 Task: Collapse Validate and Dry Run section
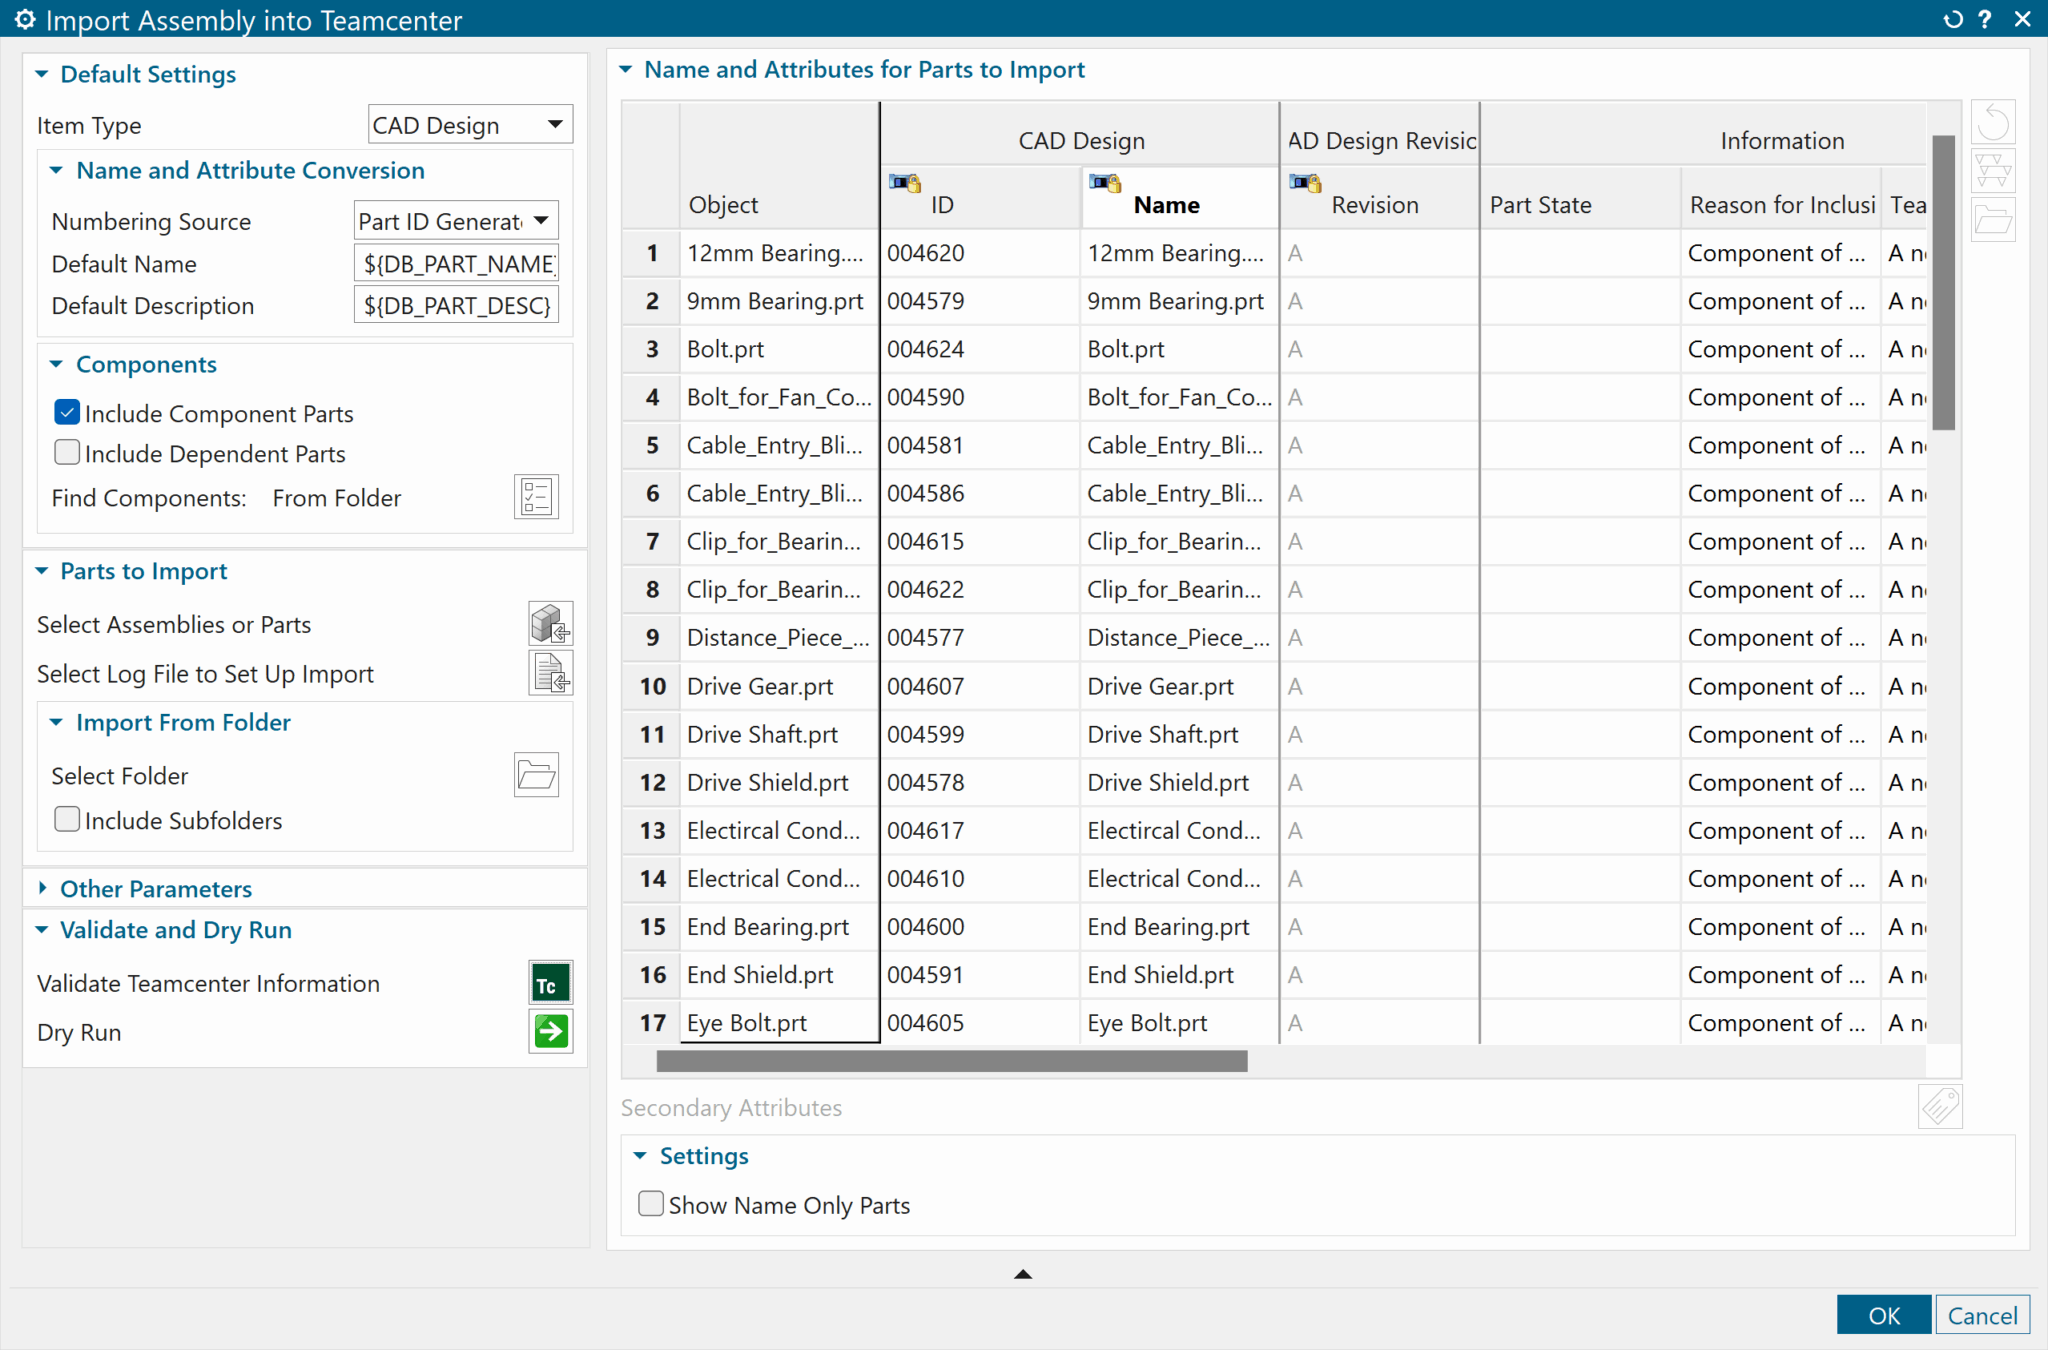pyautogui.click(x=41, y=929)
